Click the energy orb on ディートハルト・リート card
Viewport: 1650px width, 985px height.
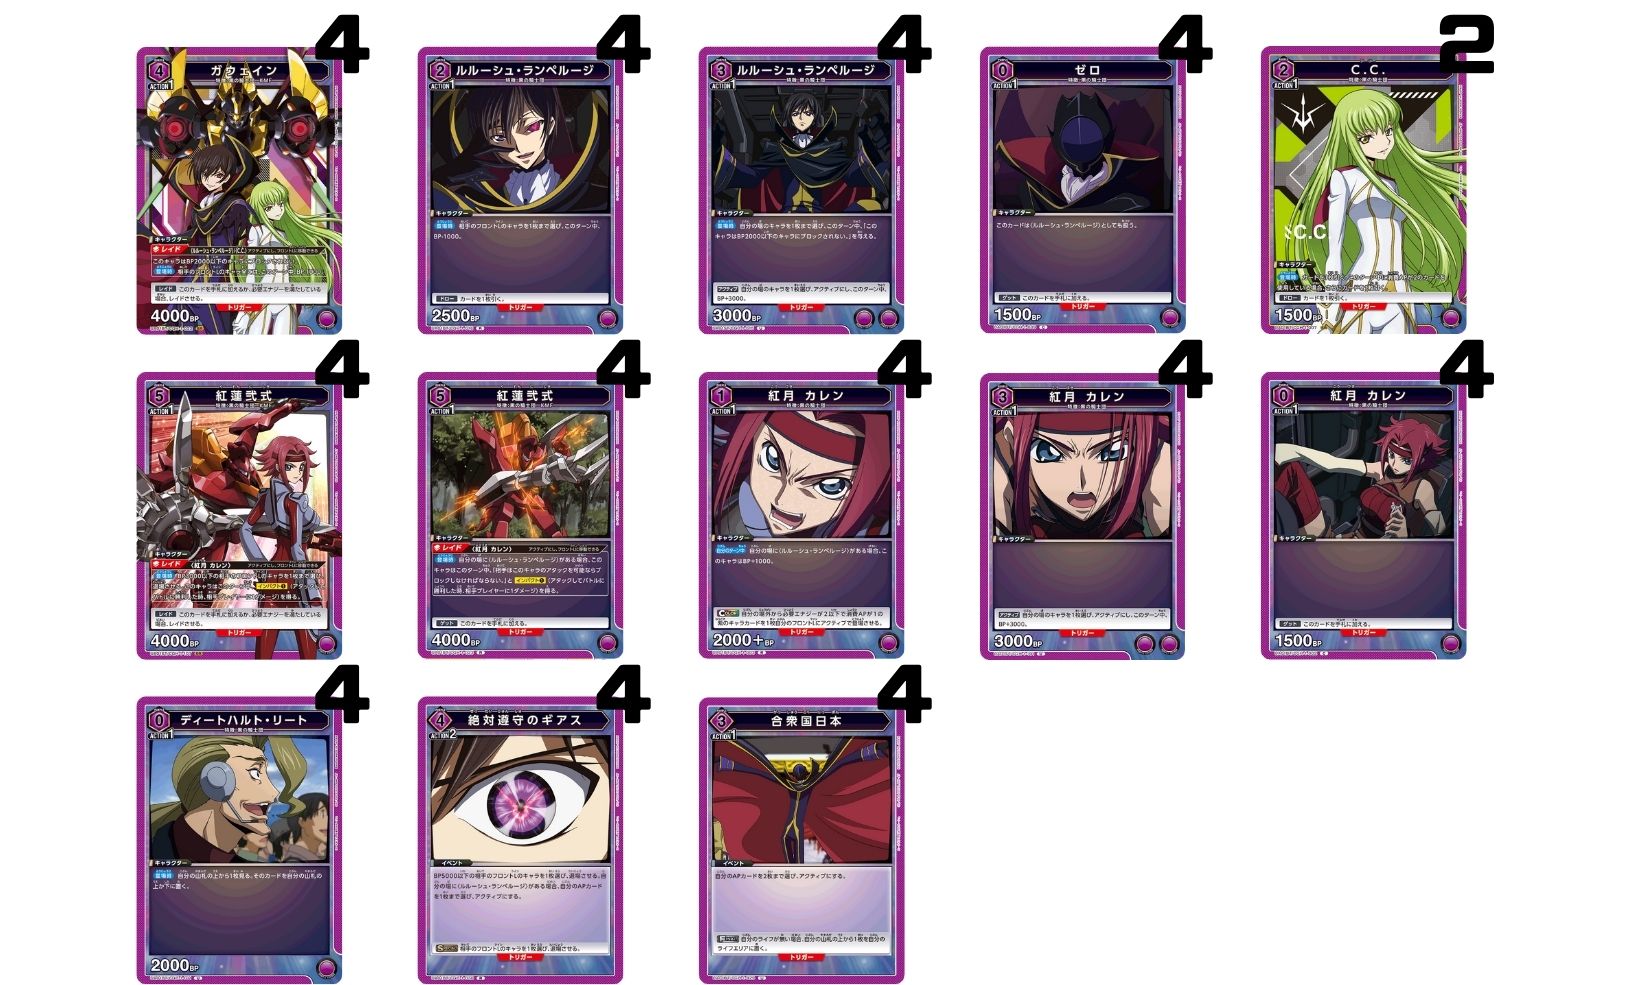click(326, 968)
